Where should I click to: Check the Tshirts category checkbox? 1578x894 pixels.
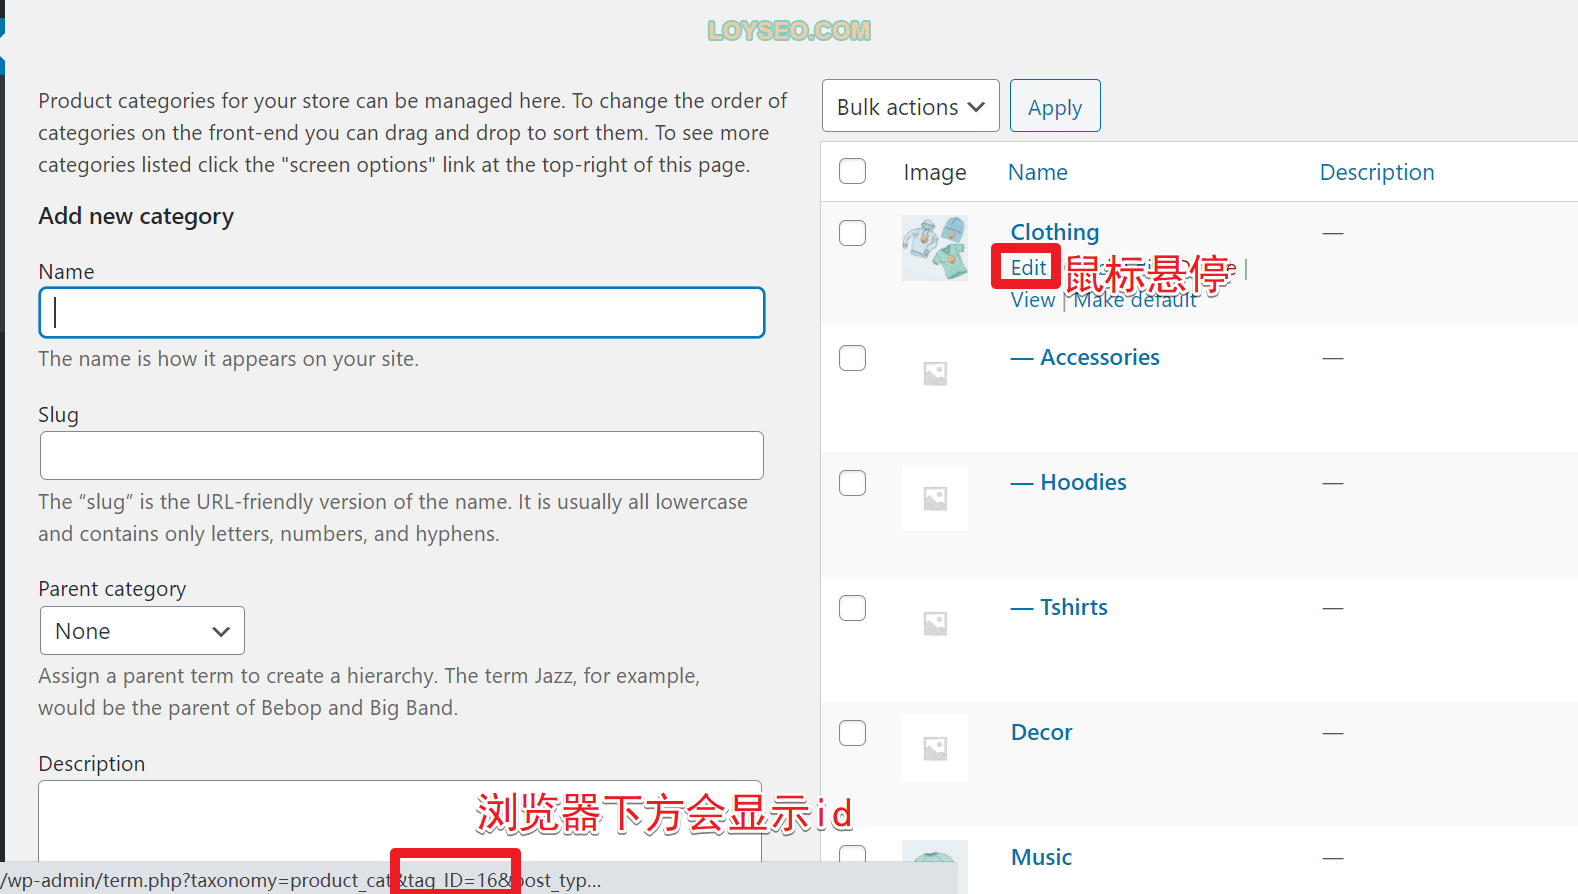tap(852, 607)
